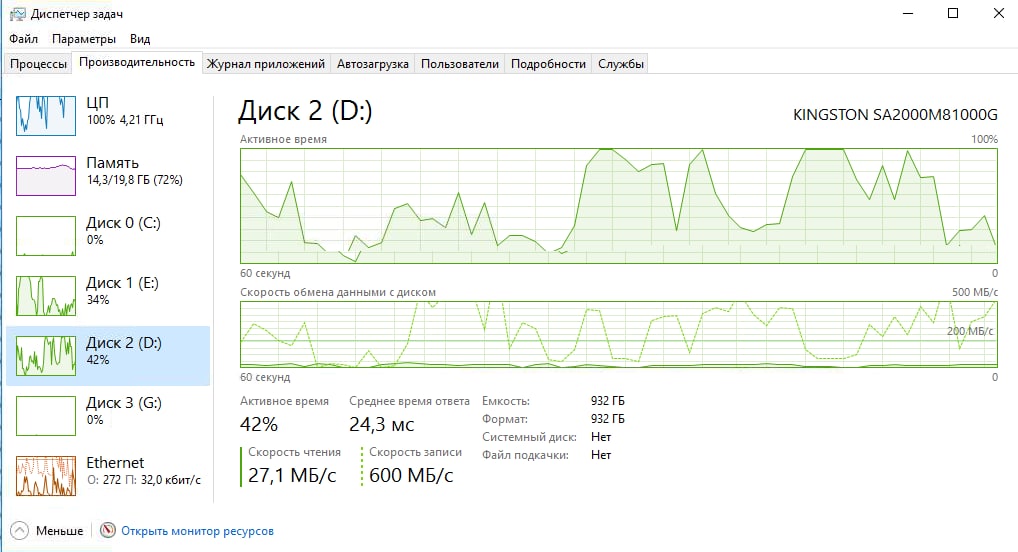Click the Системный диск label
The width and height of the screenshot is (1018, 552).
click(529, 437)
